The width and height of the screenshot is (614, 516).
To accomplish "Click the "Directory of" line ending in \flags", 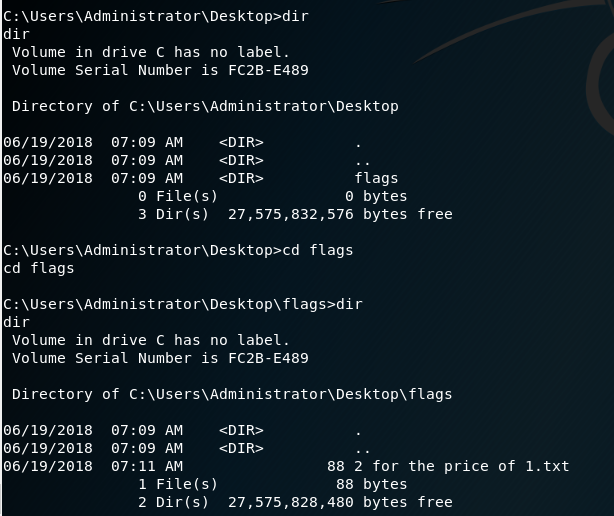I will coord(232,394).
